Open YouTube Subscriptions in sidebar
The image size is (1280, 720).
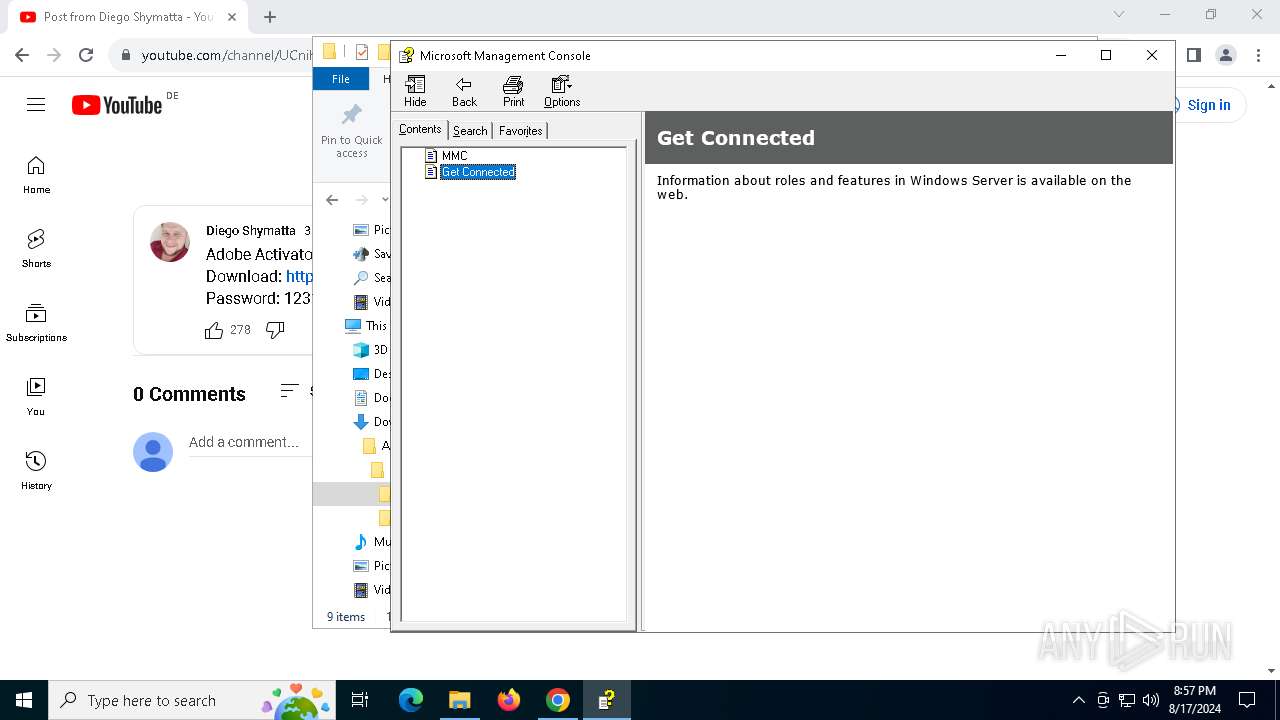pyautogui.click(x=36, y=323)
